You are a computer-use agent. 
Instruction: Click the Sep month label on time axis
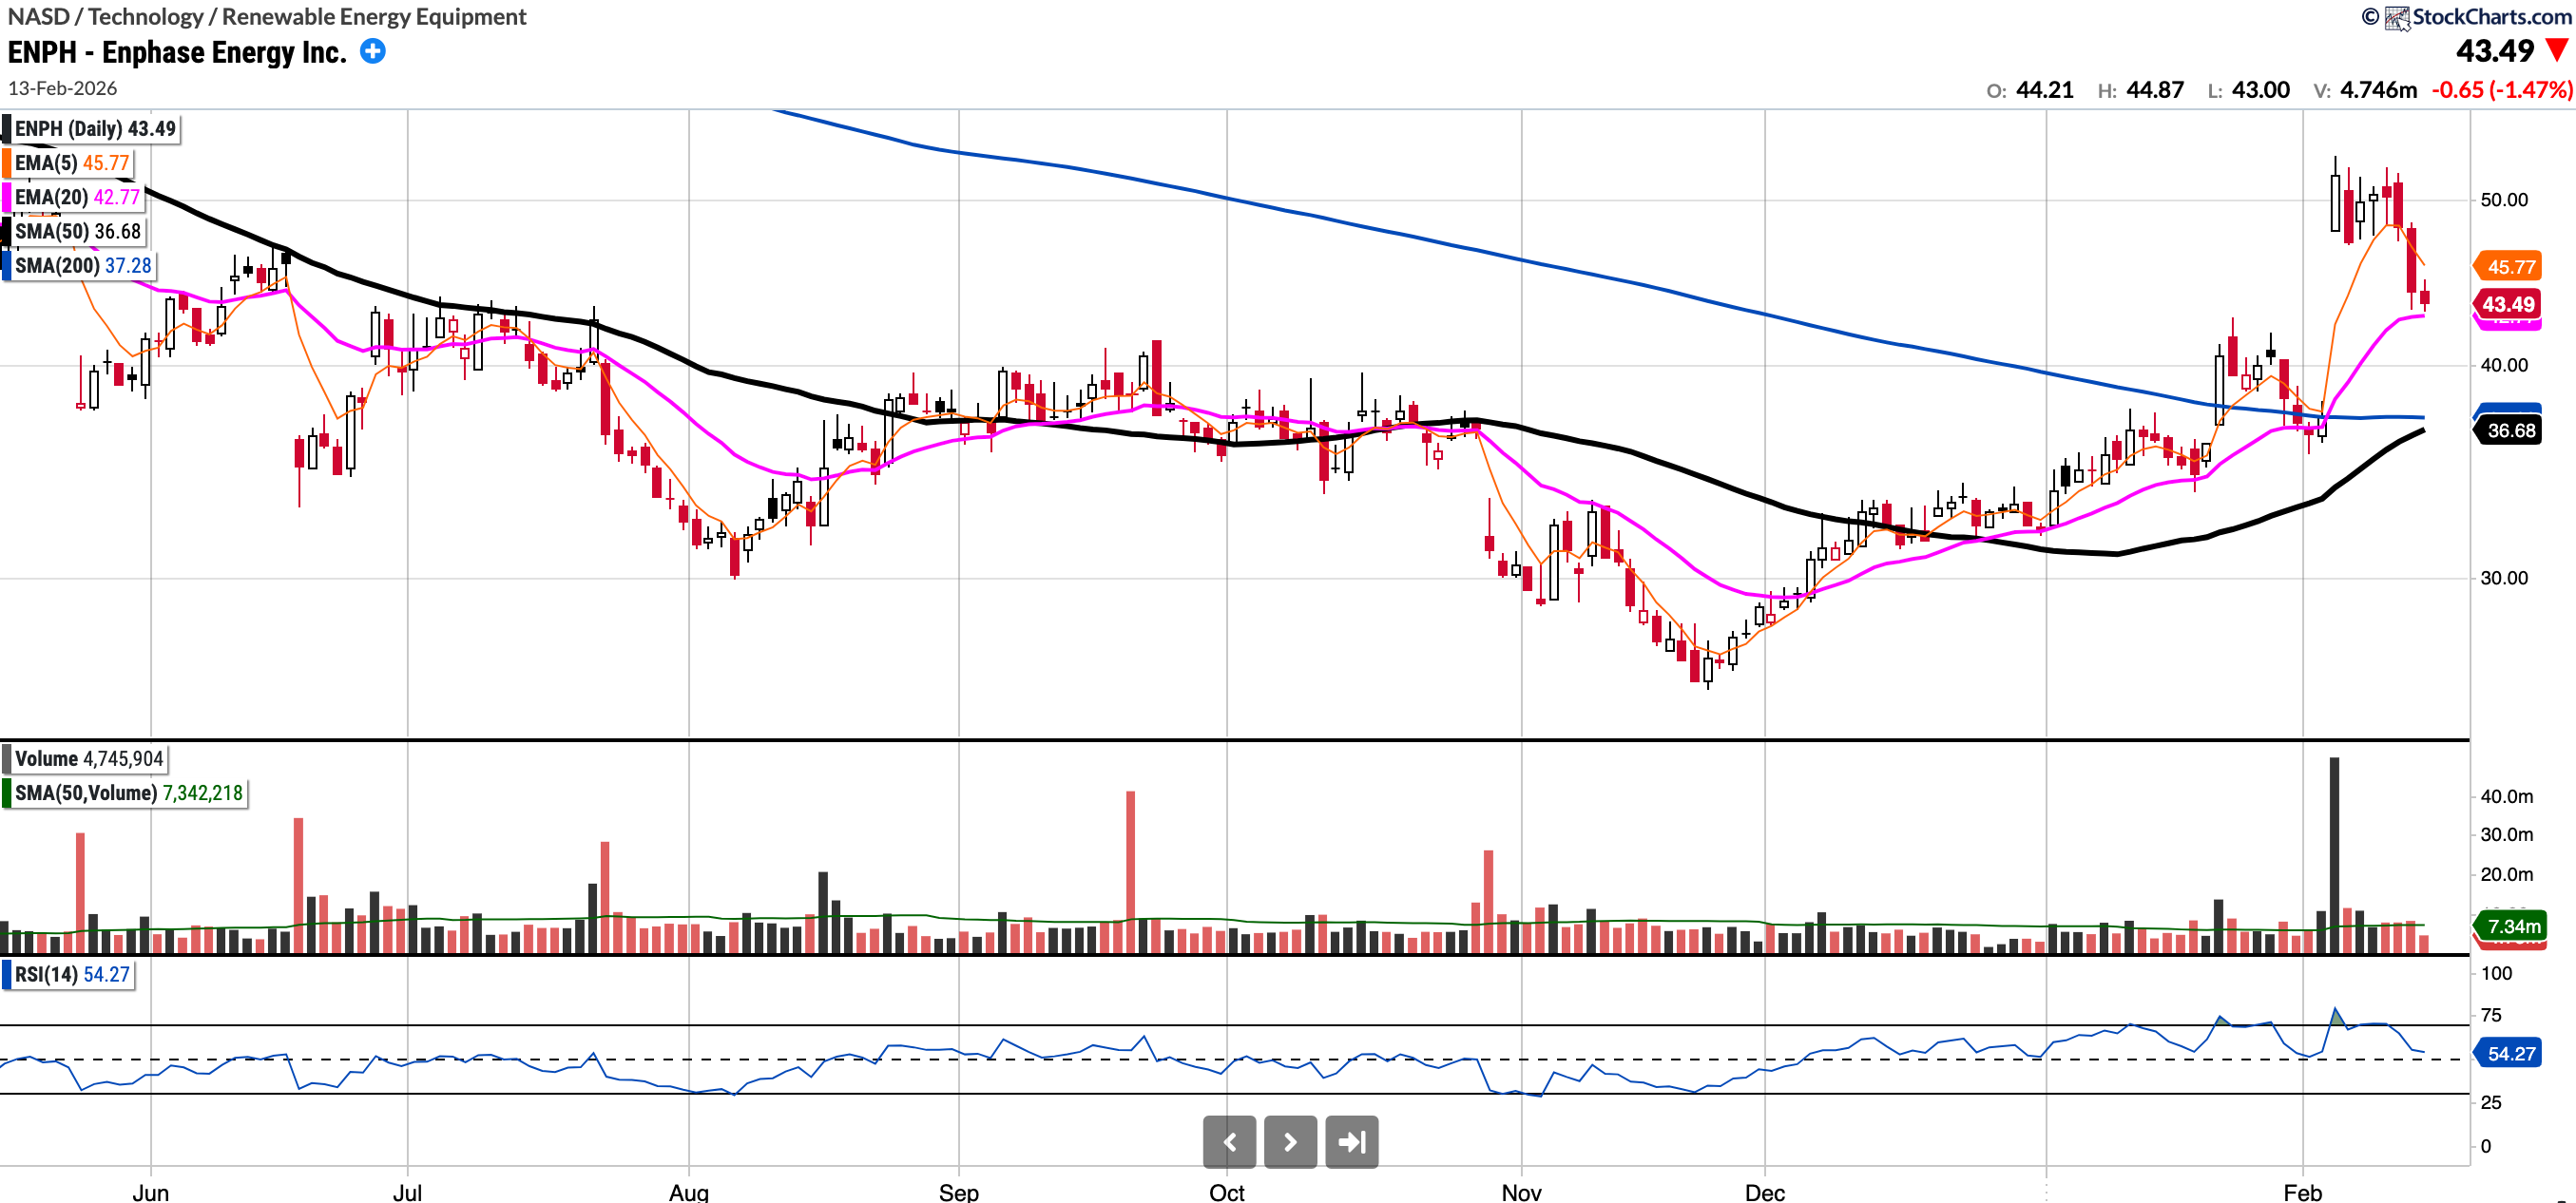[958, 1192]
